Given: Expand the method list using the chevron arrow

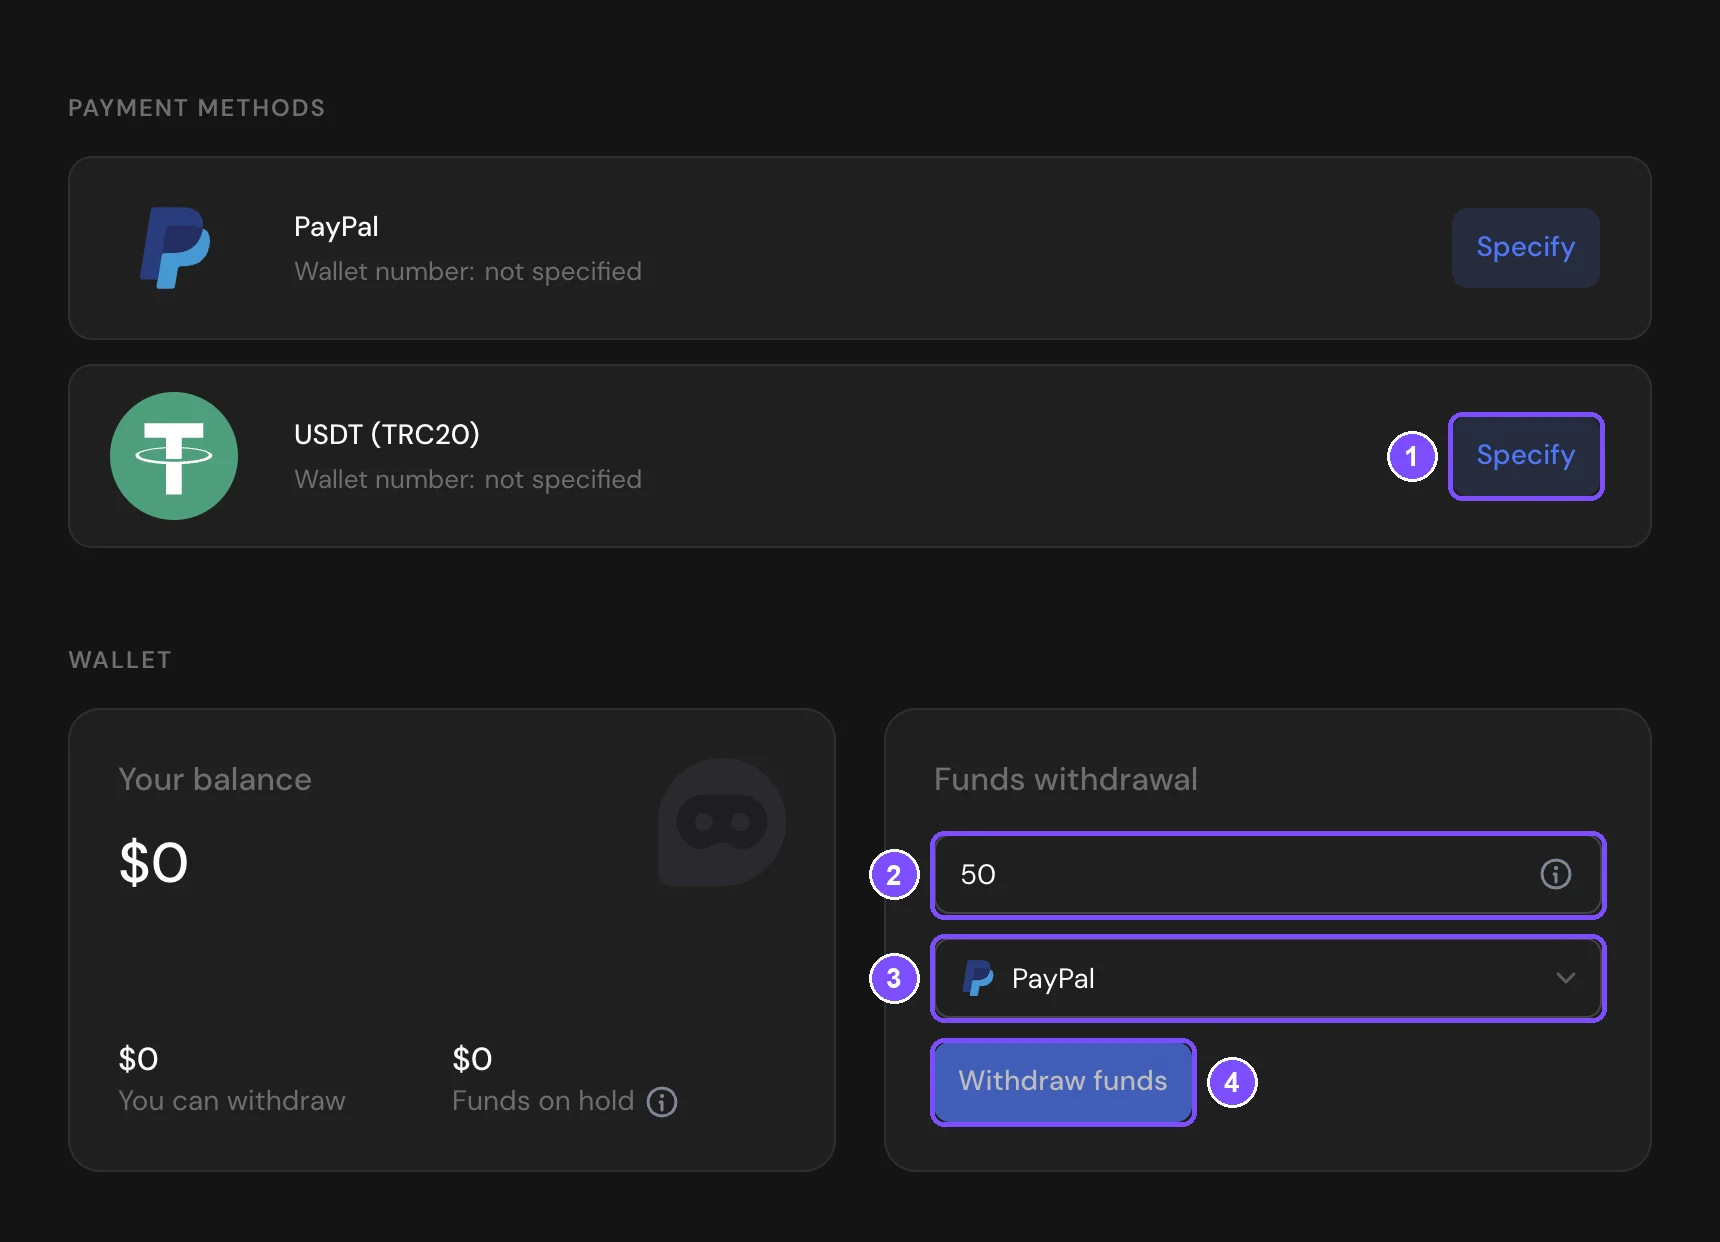Looking at the screenshot, I should [1565, 978].
